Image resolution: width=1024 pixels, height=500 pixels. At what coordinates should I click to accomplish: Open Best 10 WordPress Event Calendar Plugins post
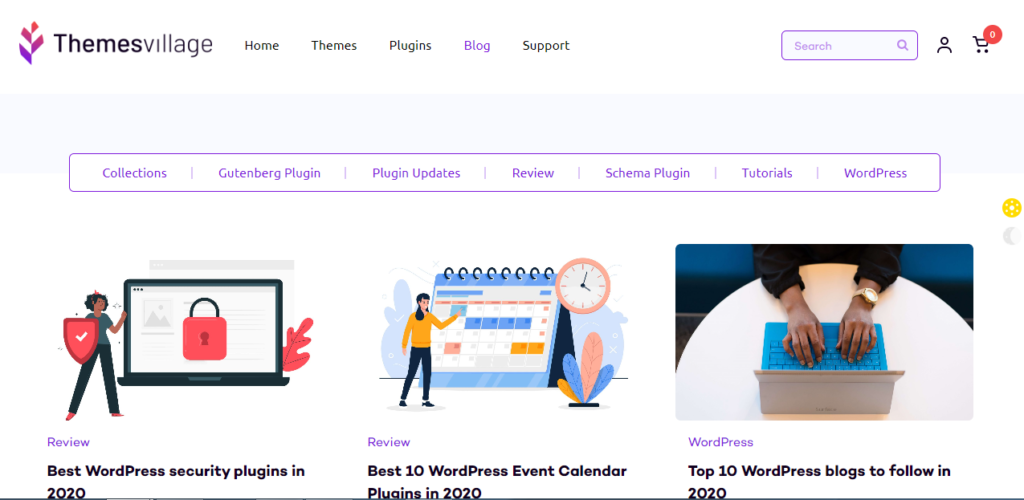[497, 481]
